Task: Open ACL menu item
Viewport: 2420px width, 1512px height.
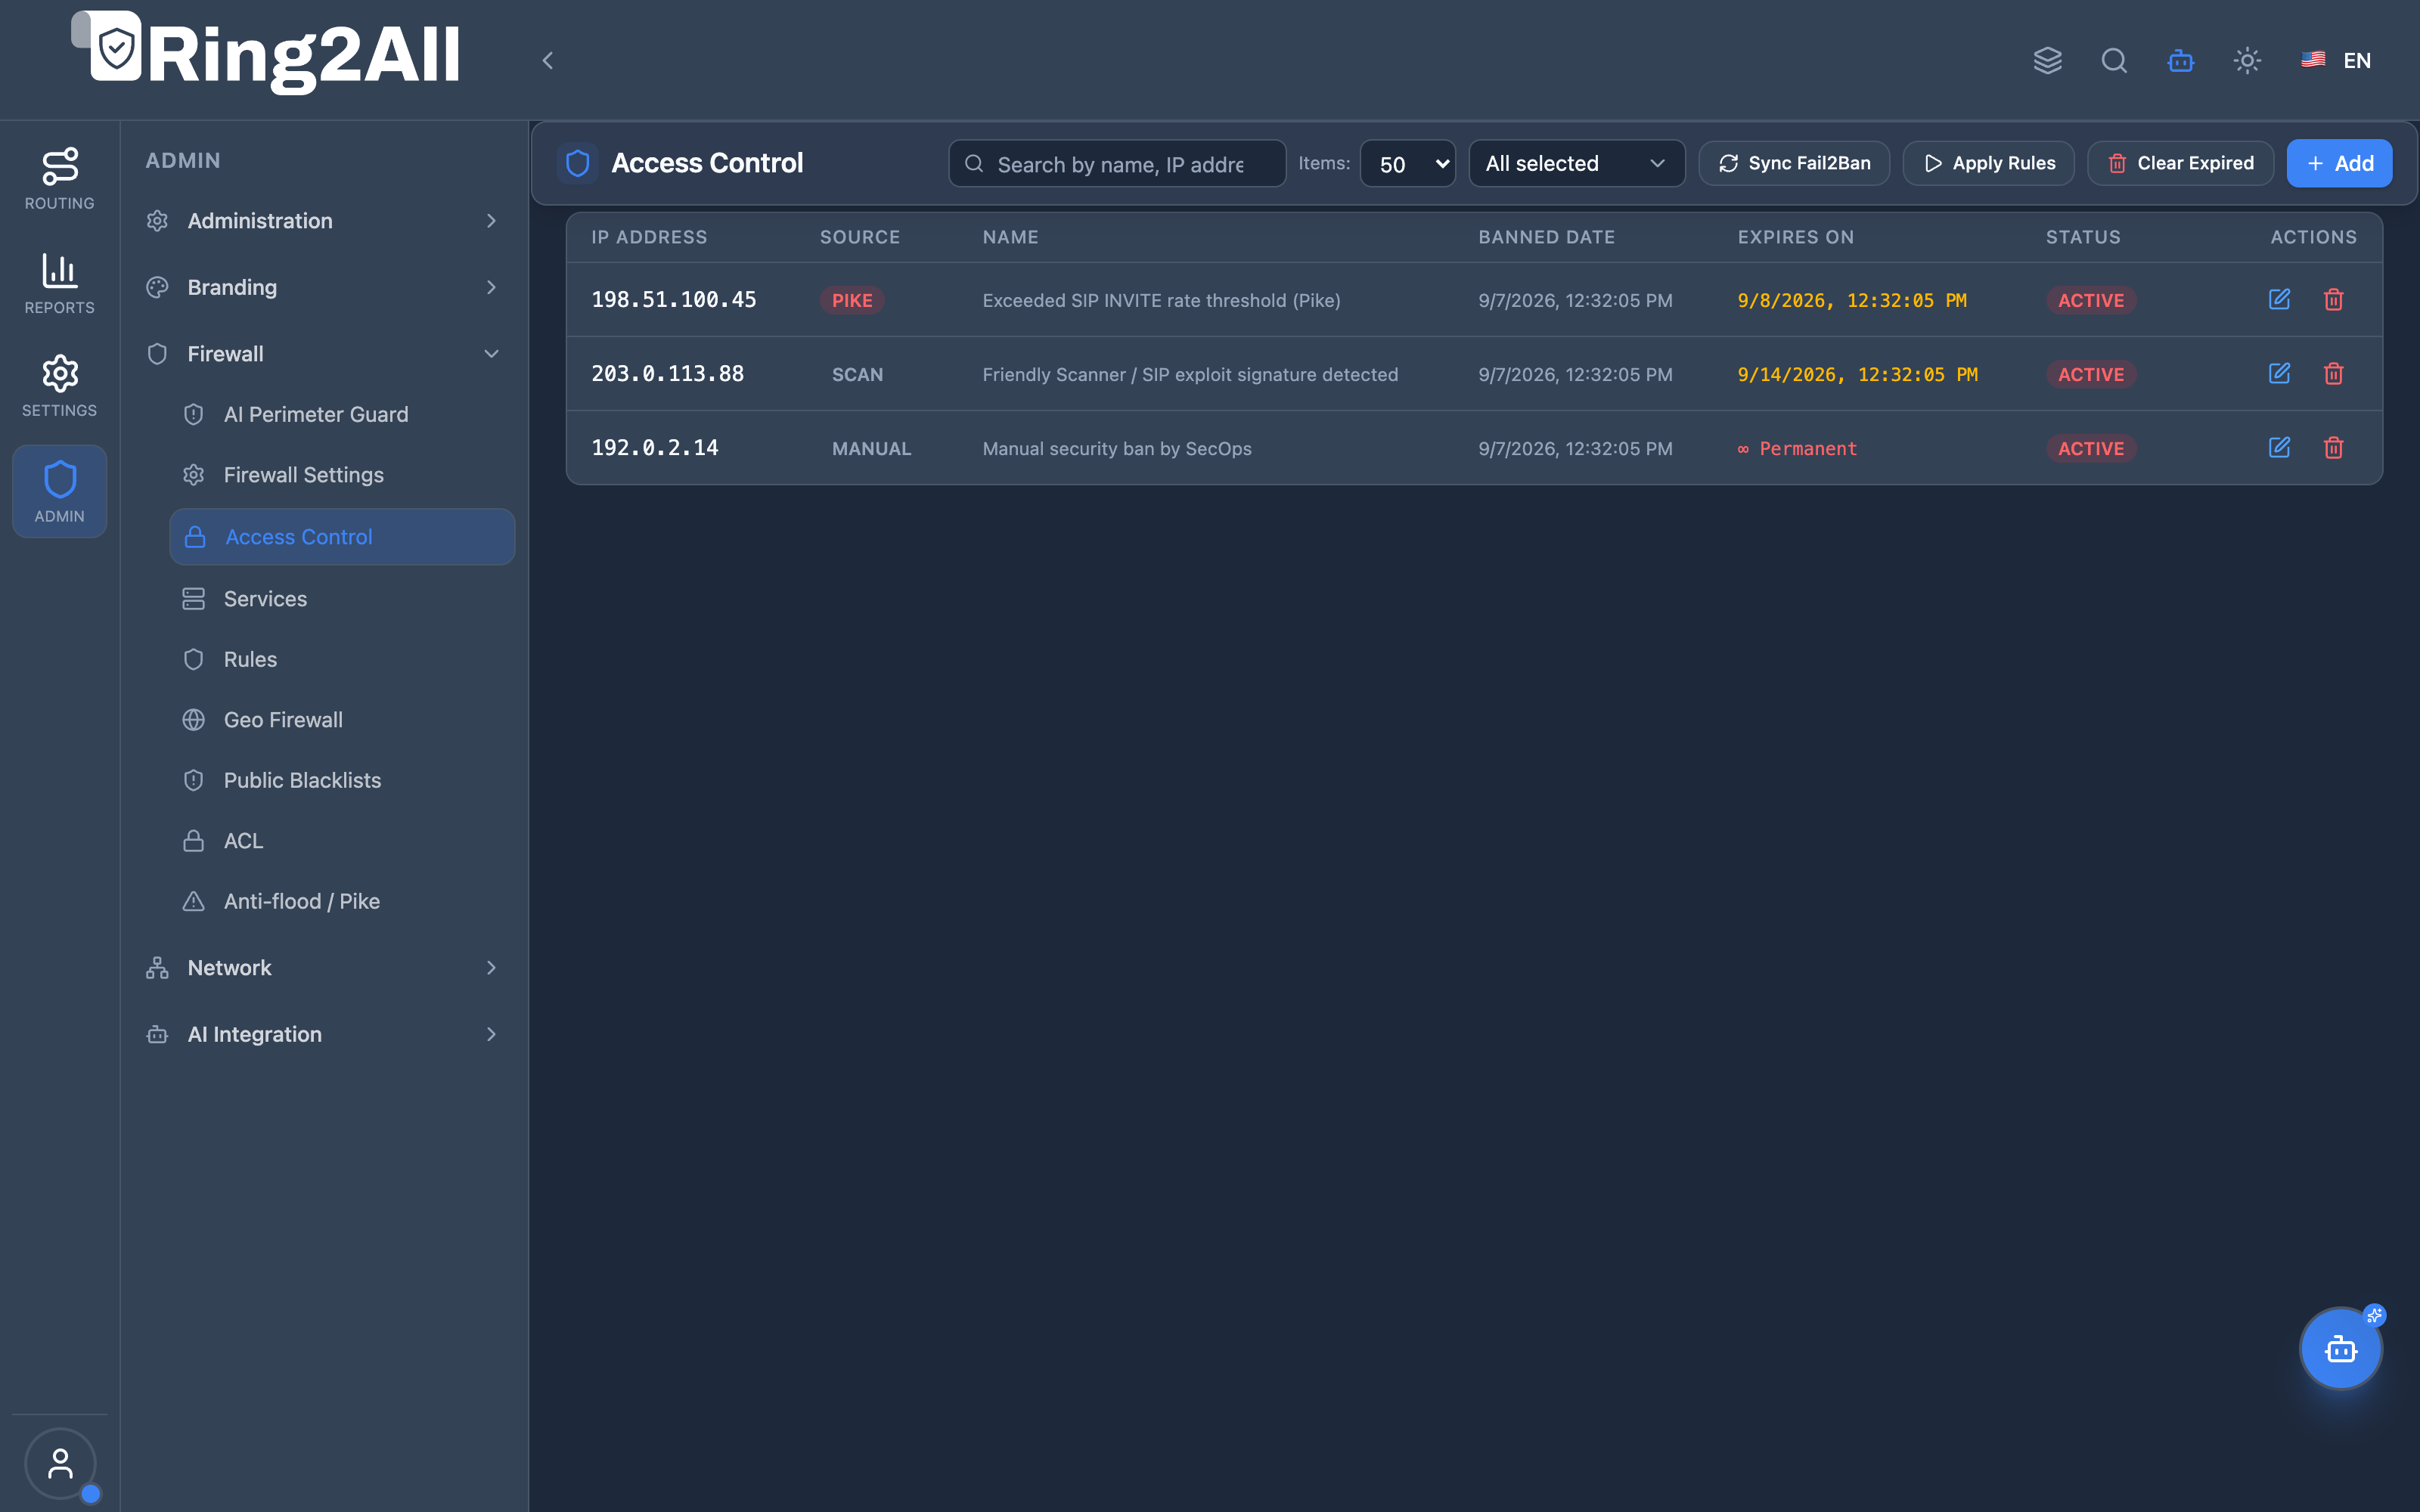Action: (342, 841)
